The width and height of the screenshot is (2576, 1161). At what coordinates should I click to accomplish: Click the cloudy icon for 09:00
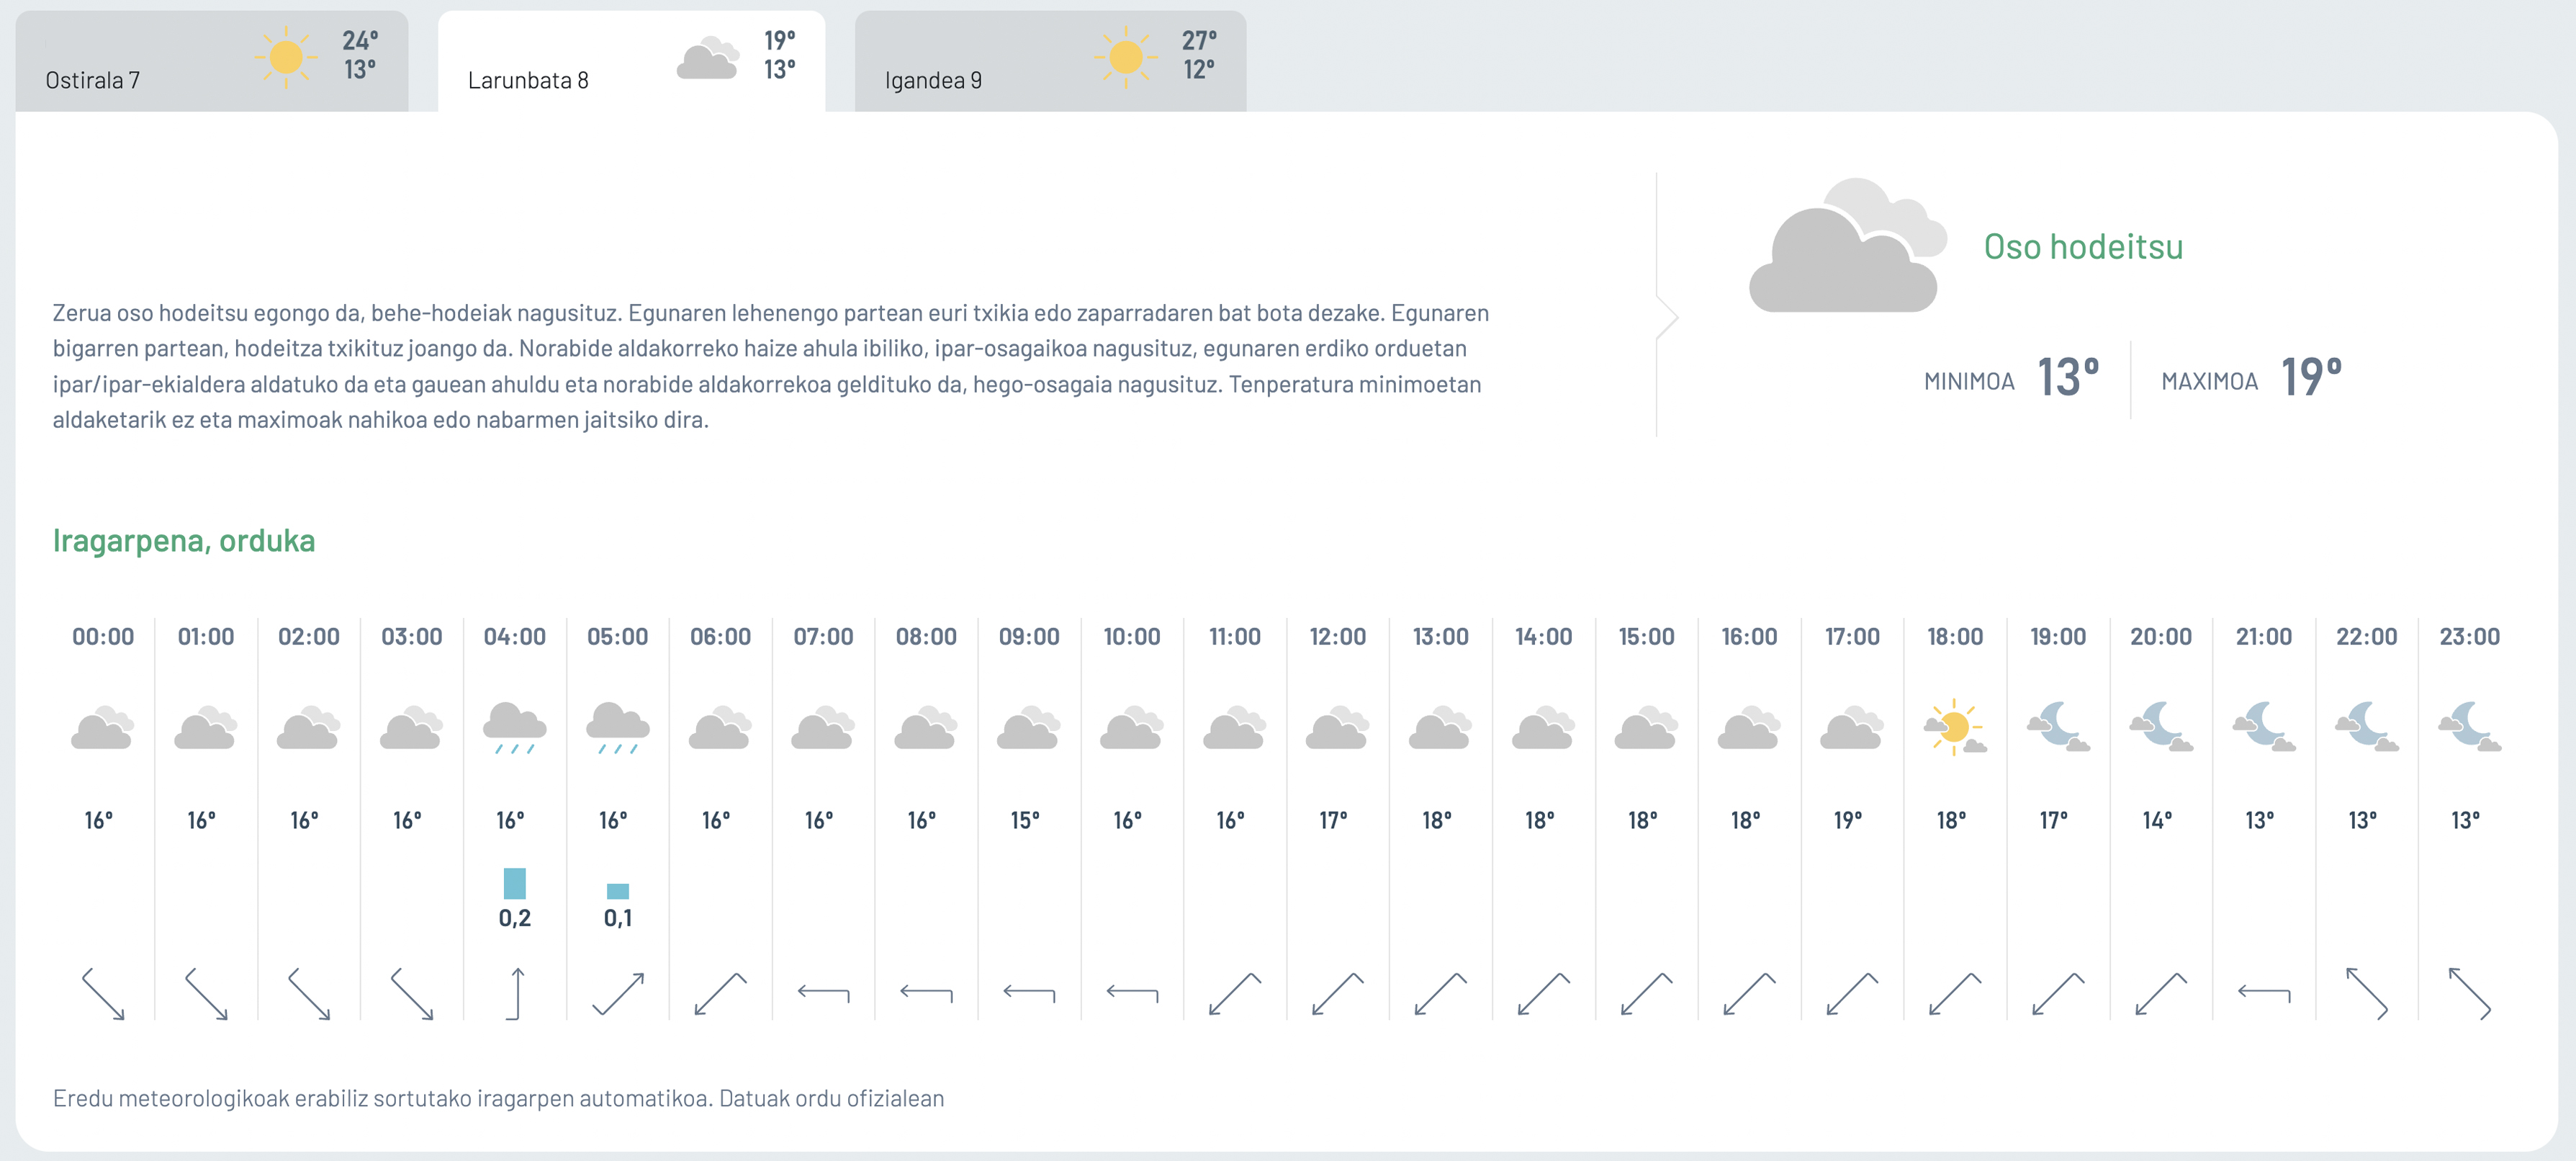(x=1028, y=728)
